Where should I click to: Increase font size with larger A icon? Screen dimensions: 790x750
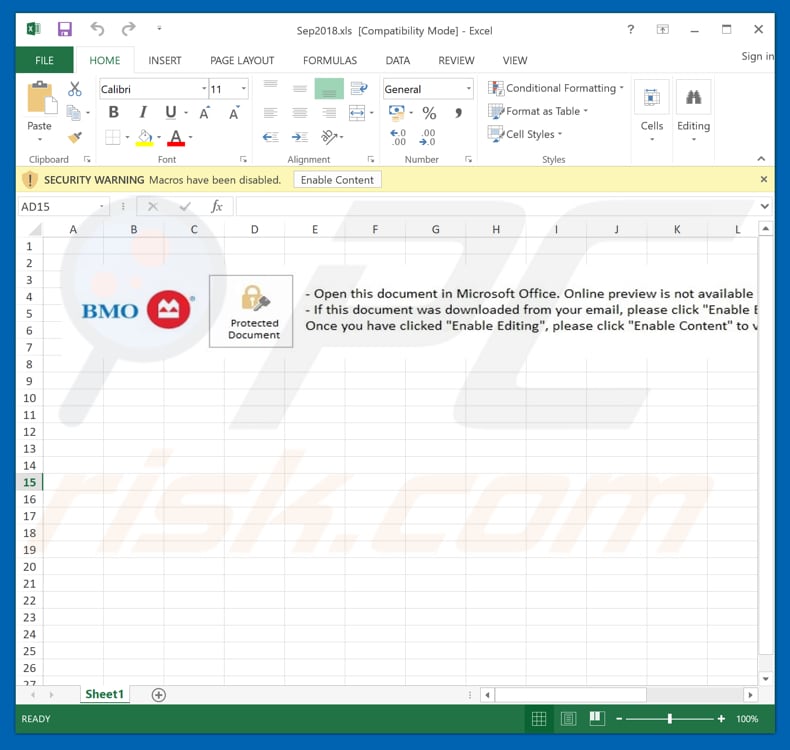(205, 113)
